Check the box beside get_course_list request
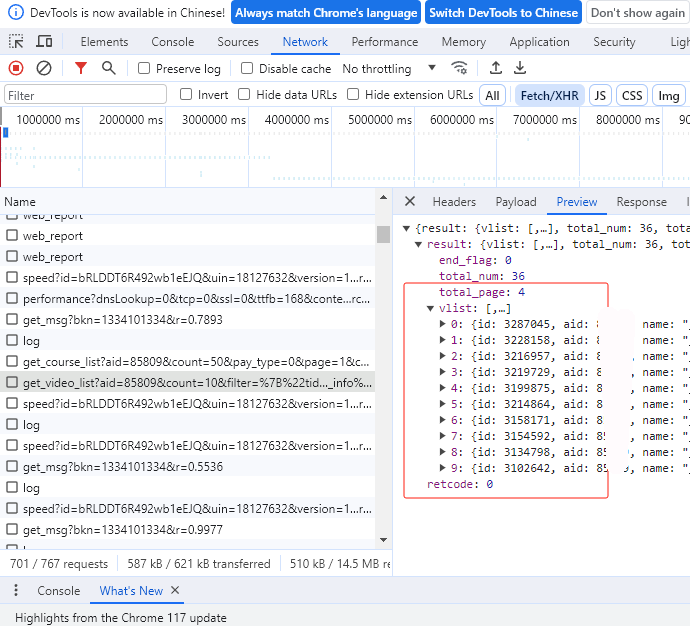Image resolution: width=690 pixels, height=626 pixels. [12, 362]
